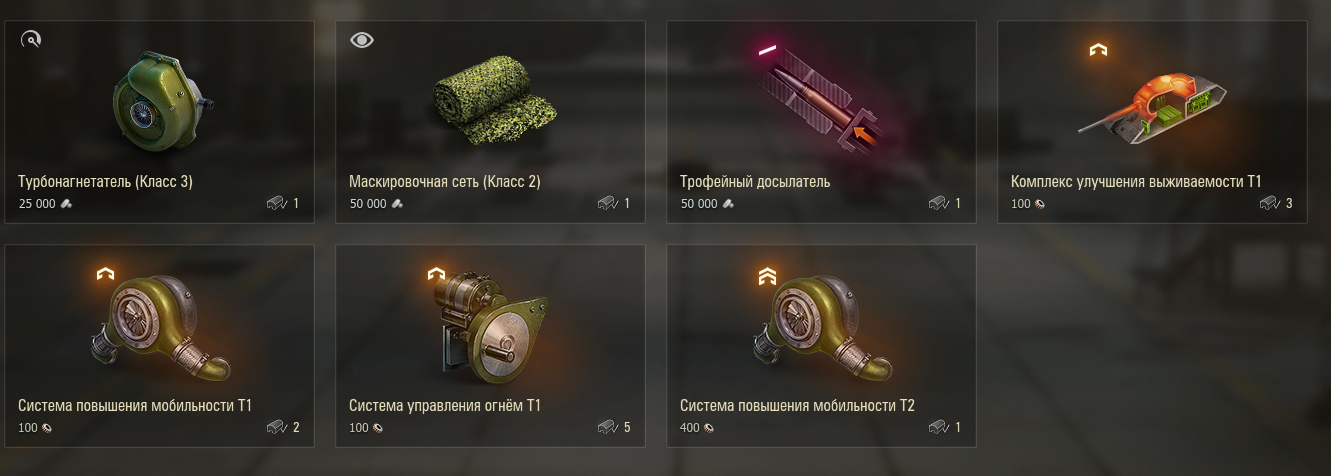
Task: Click the circular arrow icon on turbocharger card
Action: (31, 40)
